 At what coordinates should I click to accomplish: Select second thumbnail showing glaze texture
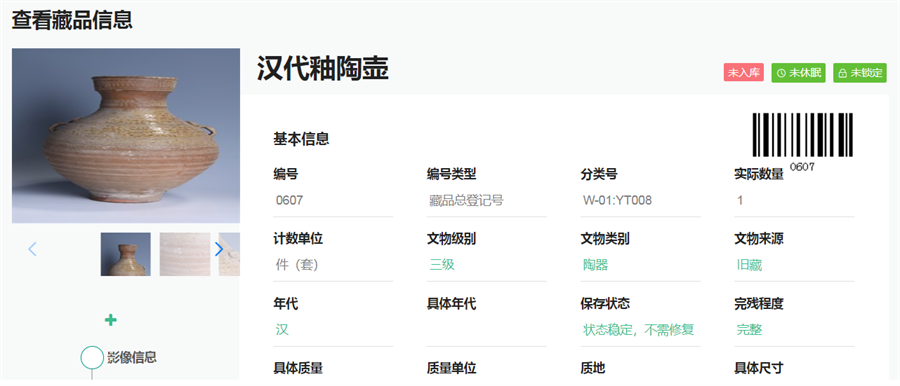click(x=185, y=254)
